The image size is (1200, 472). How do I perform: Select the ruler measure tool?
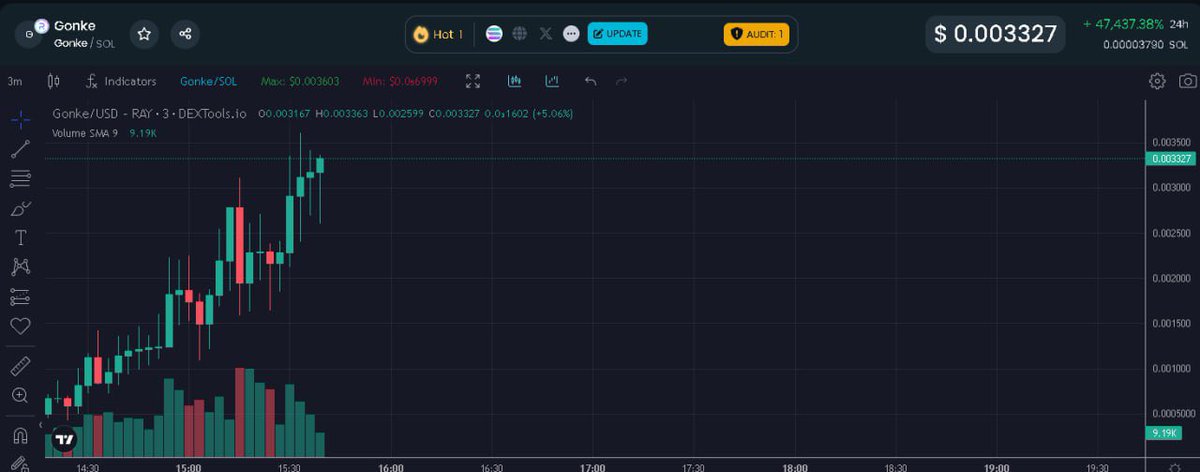point(20,366)
